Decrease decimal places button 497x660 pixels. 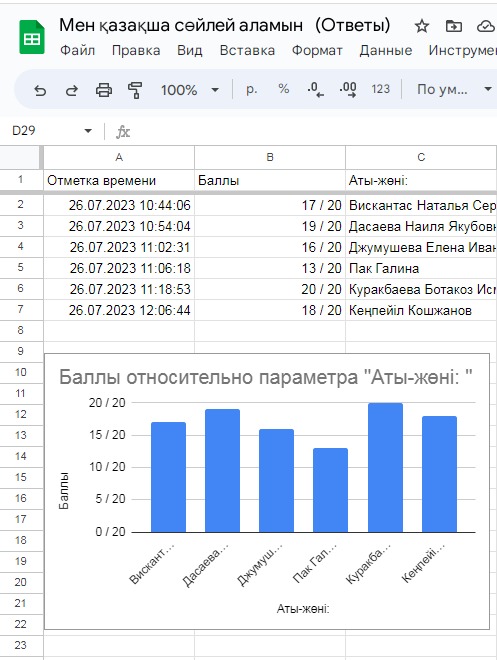[x=316, y=89]
